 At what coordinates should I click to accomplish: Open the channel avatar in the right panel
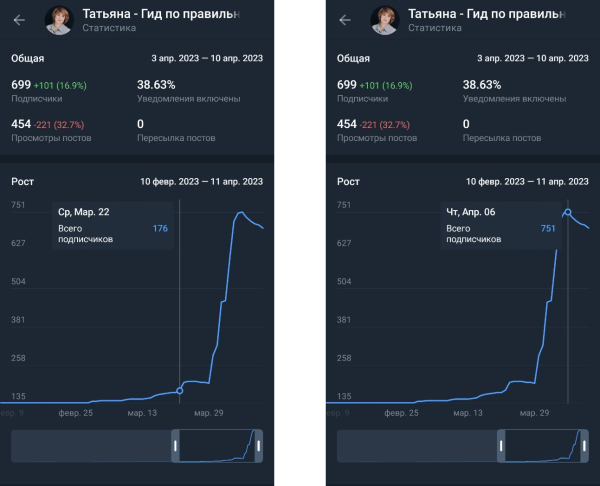pyautogui.click(x=387, y=20)
